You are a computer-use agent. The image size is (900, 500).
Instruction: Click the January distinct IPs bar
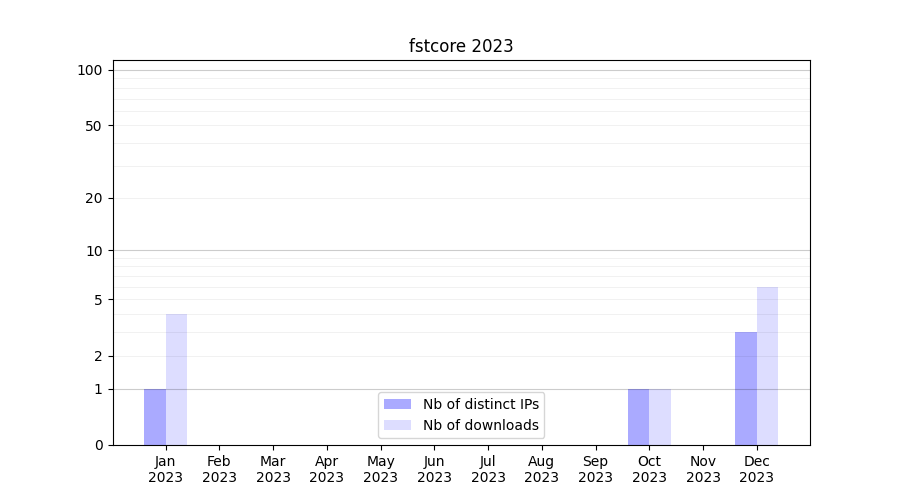click(155, 417)
